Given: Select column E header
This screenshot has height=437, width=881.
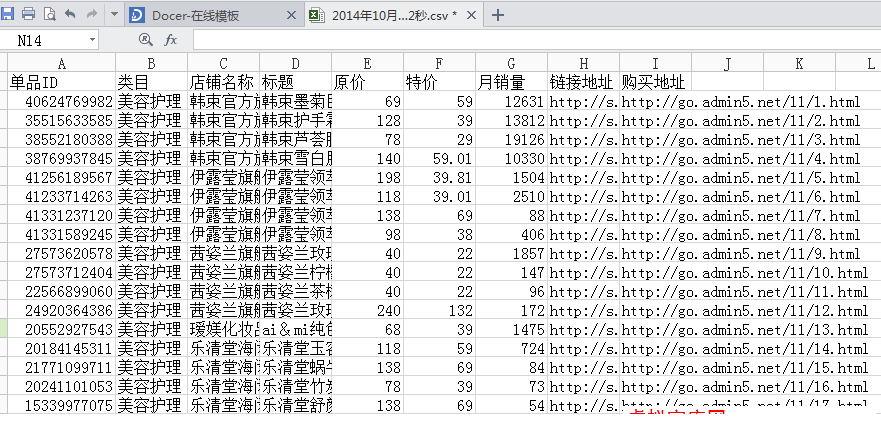Looking at the screenshot, I should (368, 63).
